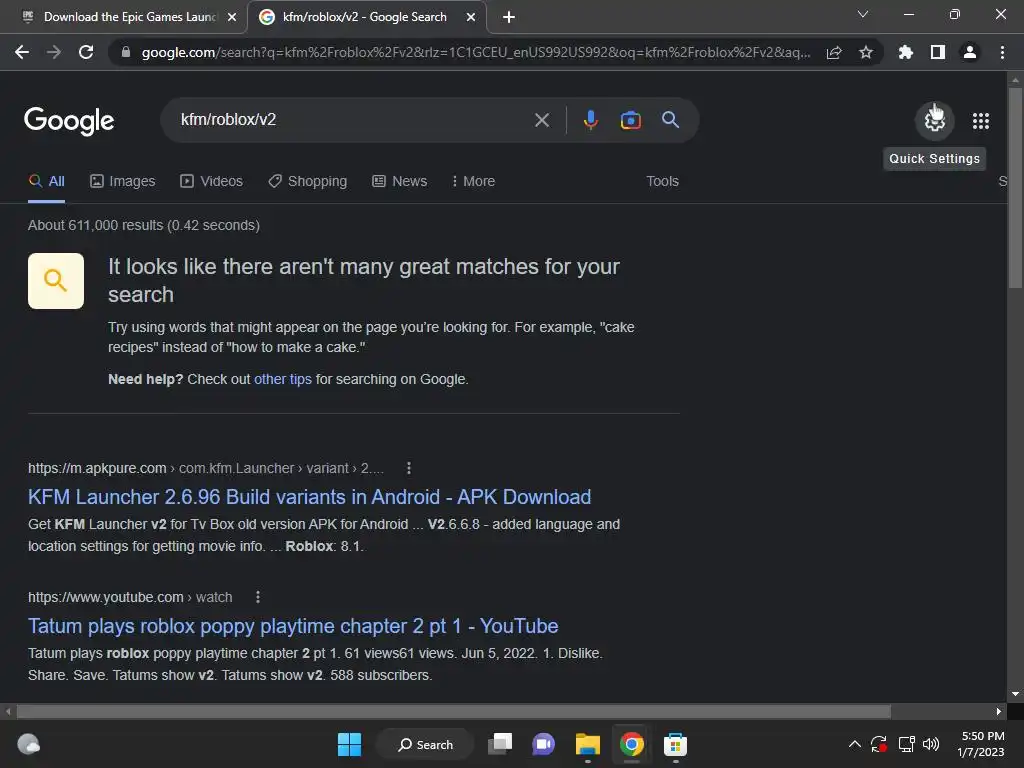Click in the Google search input field
Screen dimensions: 1024x768
(353, 120)
